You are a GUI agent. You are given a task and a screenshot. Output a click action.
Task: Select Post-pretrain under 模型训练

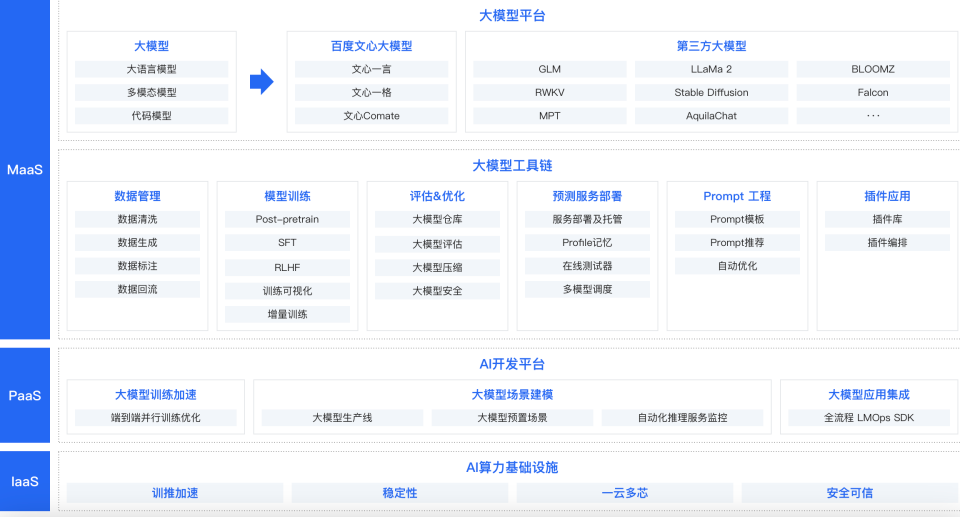(x=287, y=219)
